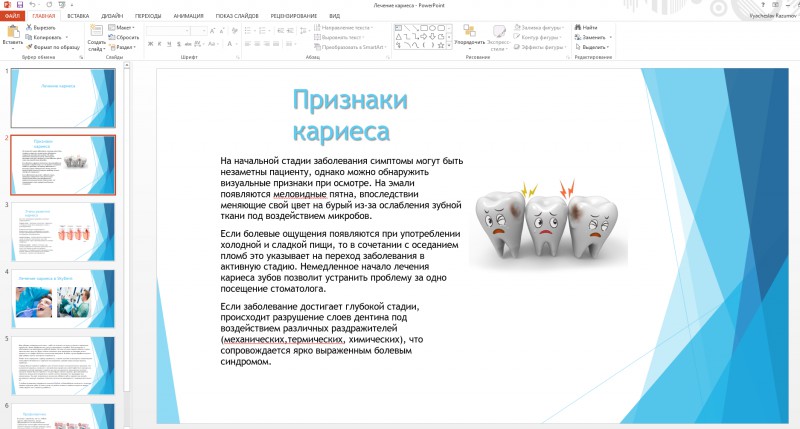The width and height of the screenshot is (800, 429).
Task: Switch to ПЕРЕХОДЫ (Transitions) tab
Action: click(148, 16)
